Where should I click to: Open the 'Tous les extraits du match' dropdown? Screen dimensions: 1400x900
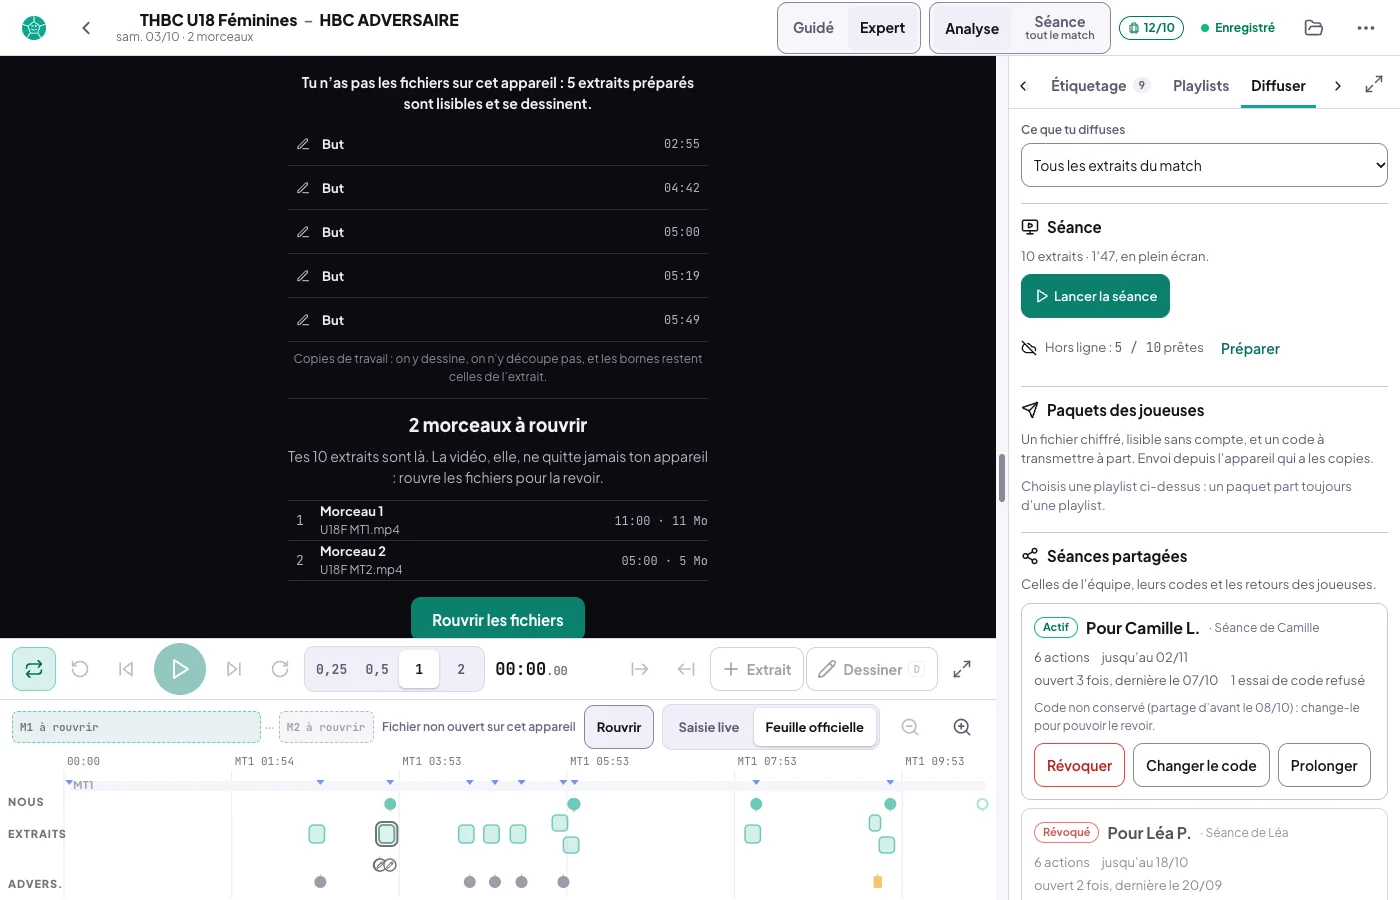pyautogui.click(x=1204, y=165)
